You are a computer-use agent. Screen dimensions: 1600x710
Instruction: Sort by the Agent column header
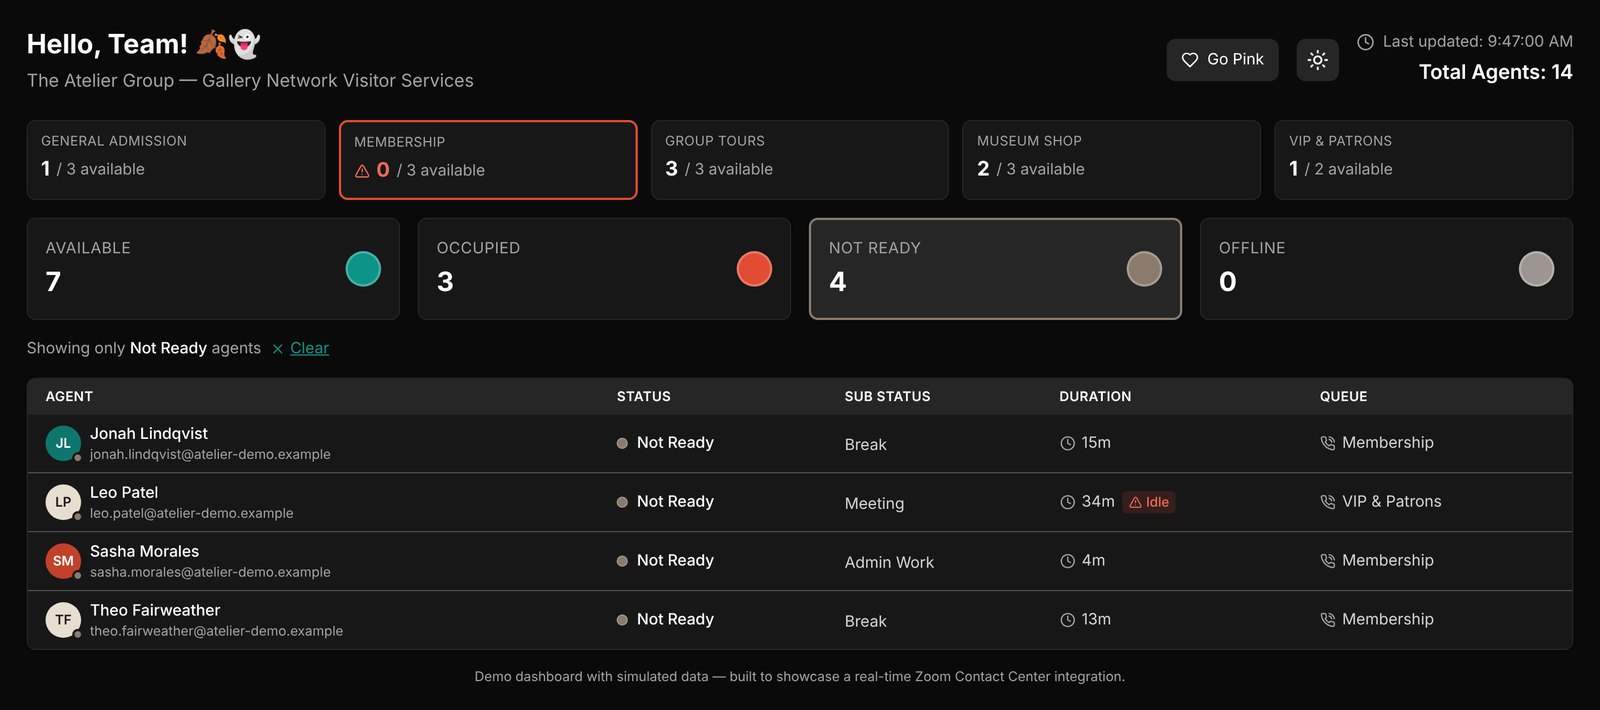point(69,397)
